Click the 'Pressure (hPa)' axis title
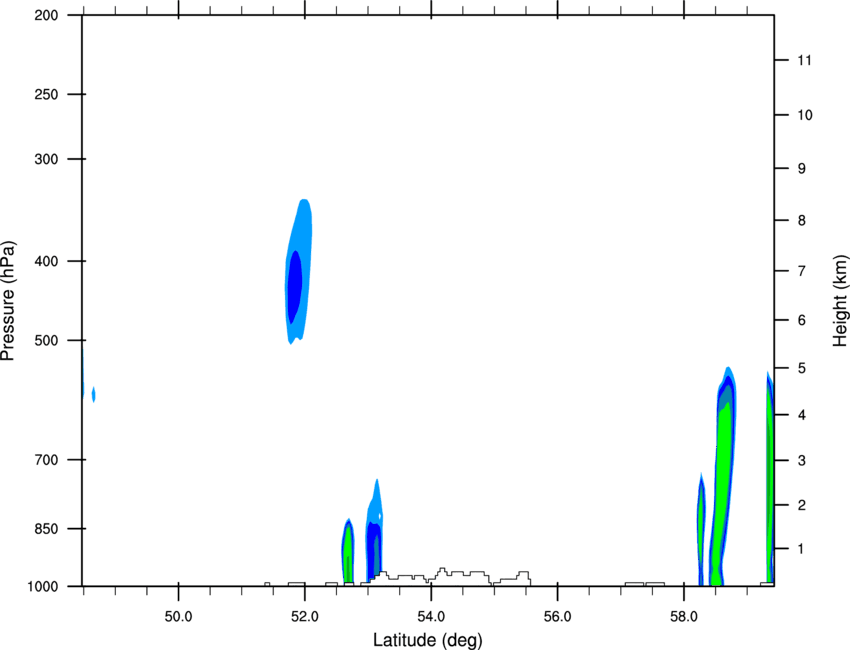Image resolution: width=850 pixels, height=650 pixels. (x=8, y=301)
